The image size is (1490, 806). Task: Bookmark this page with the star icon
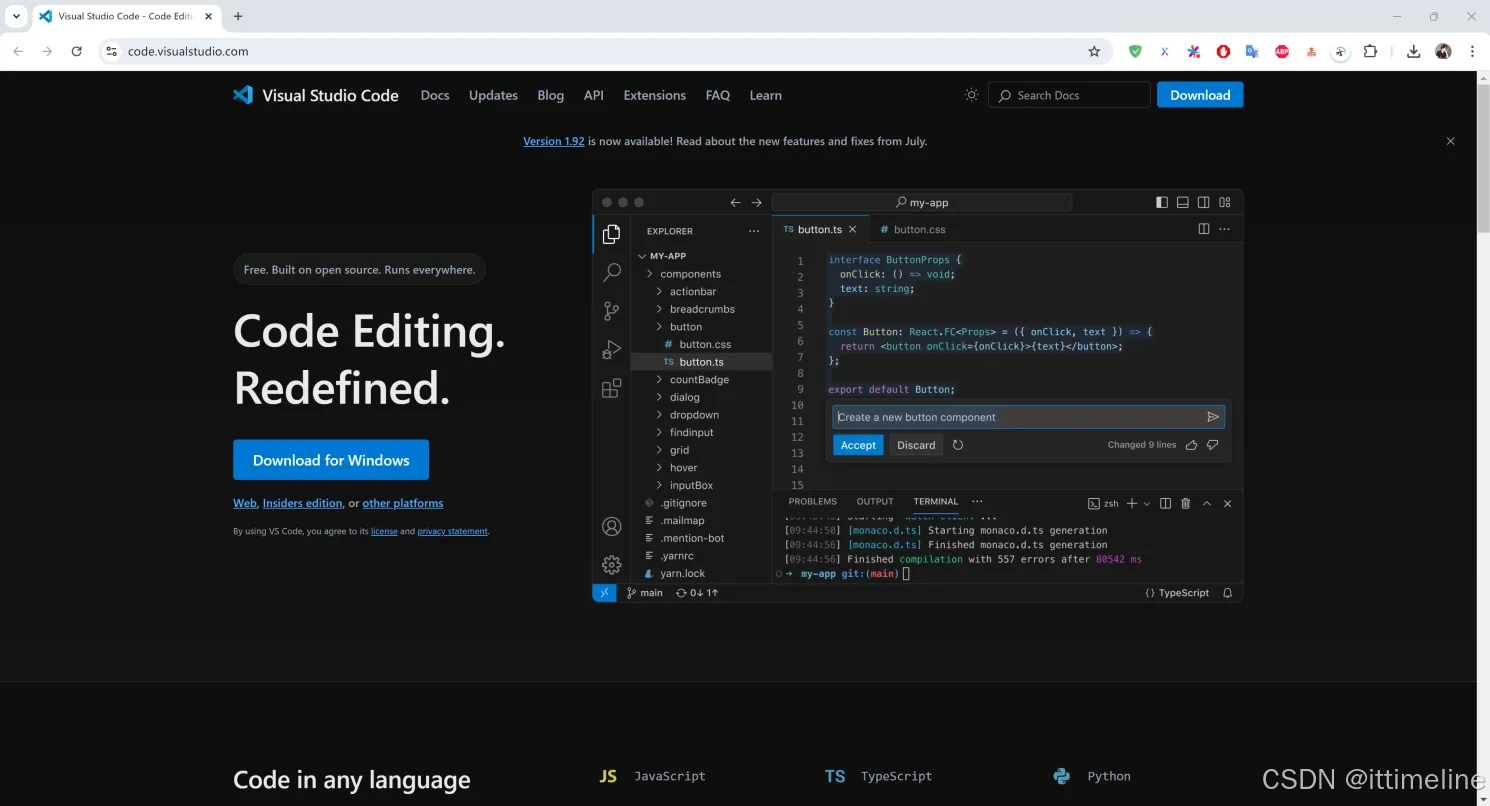click(1094, 51)
